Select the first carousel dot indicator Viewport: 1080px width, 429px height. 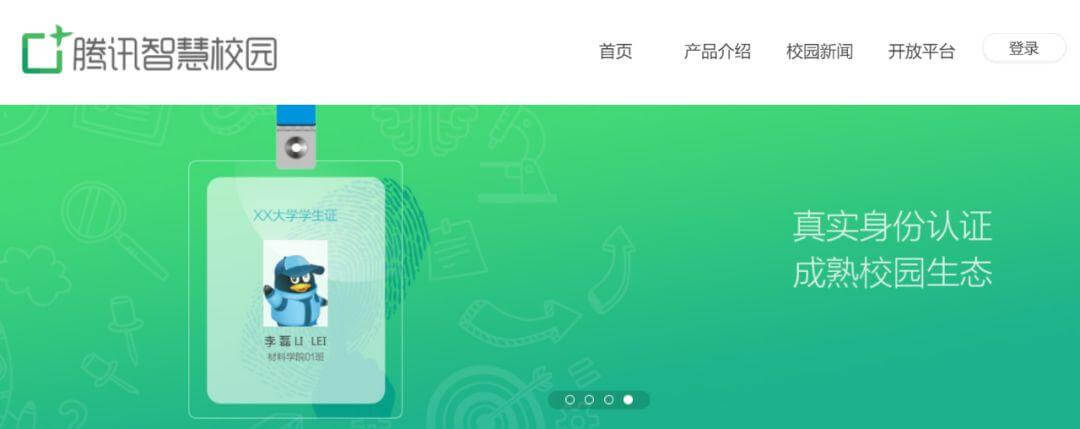click(570, 399)
